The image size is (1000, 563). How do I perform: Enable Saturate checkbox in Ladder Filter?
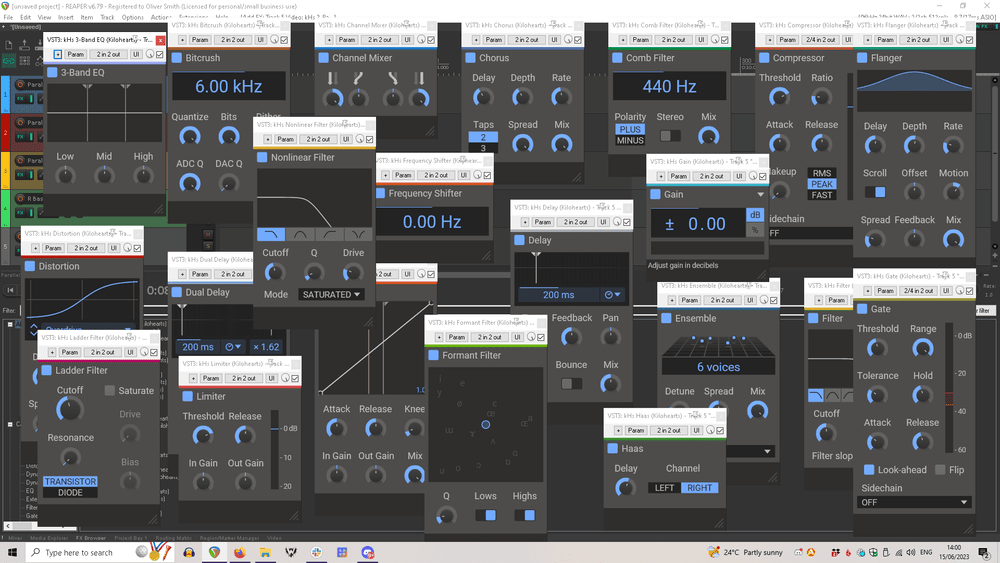tap(110, 390)
